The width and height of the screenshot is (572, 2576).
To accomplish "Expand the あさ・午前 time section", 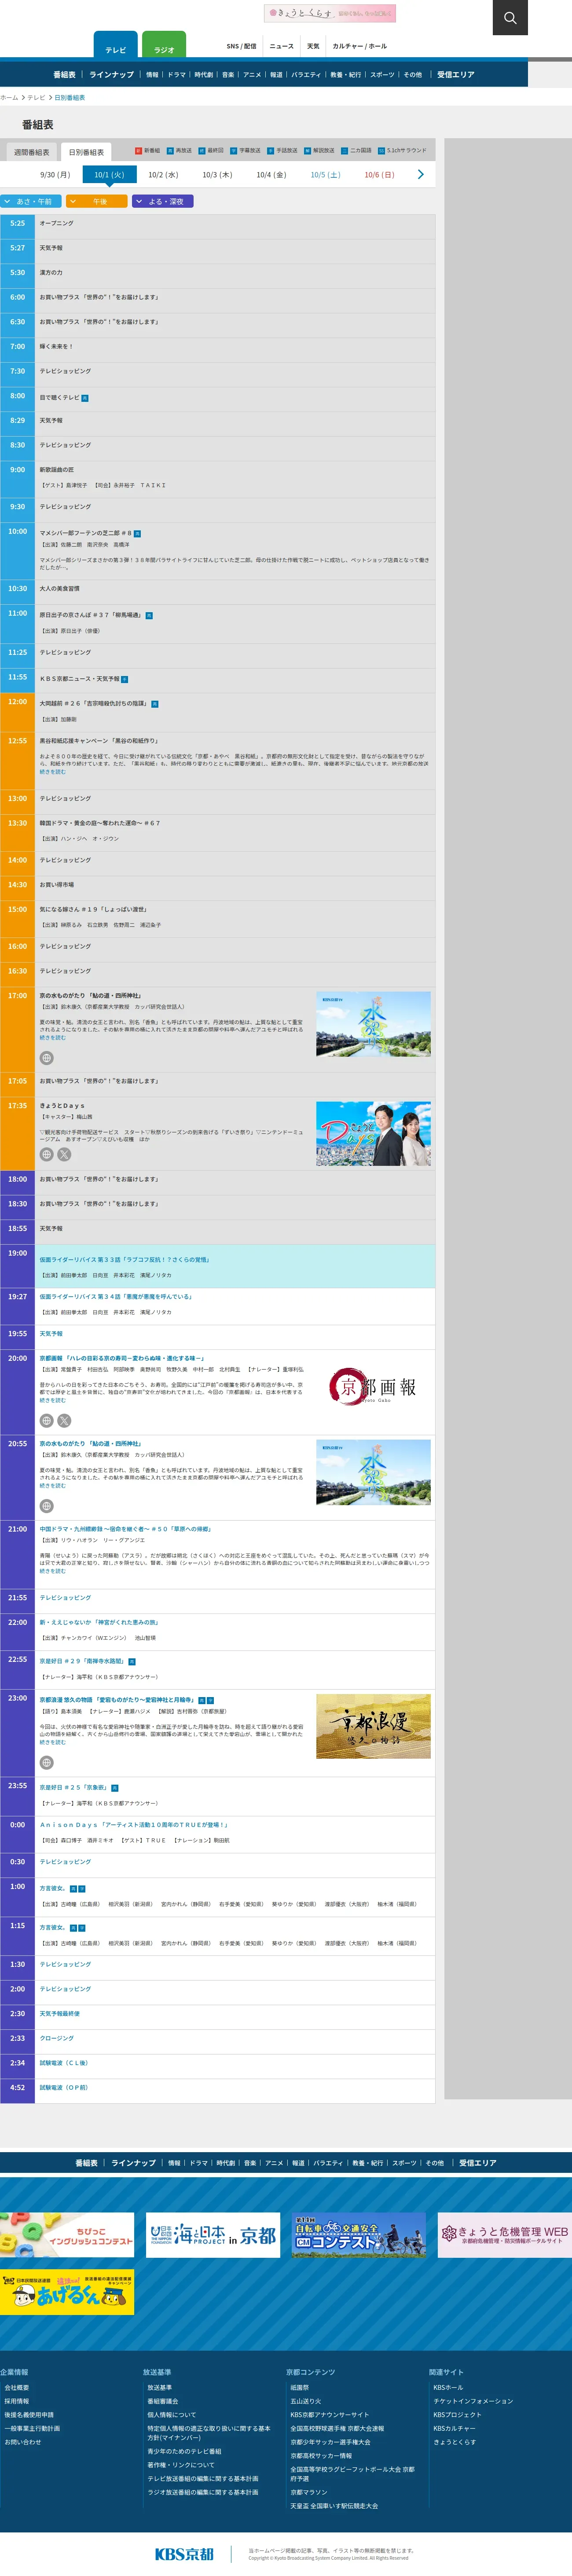I will pos(31,201).
